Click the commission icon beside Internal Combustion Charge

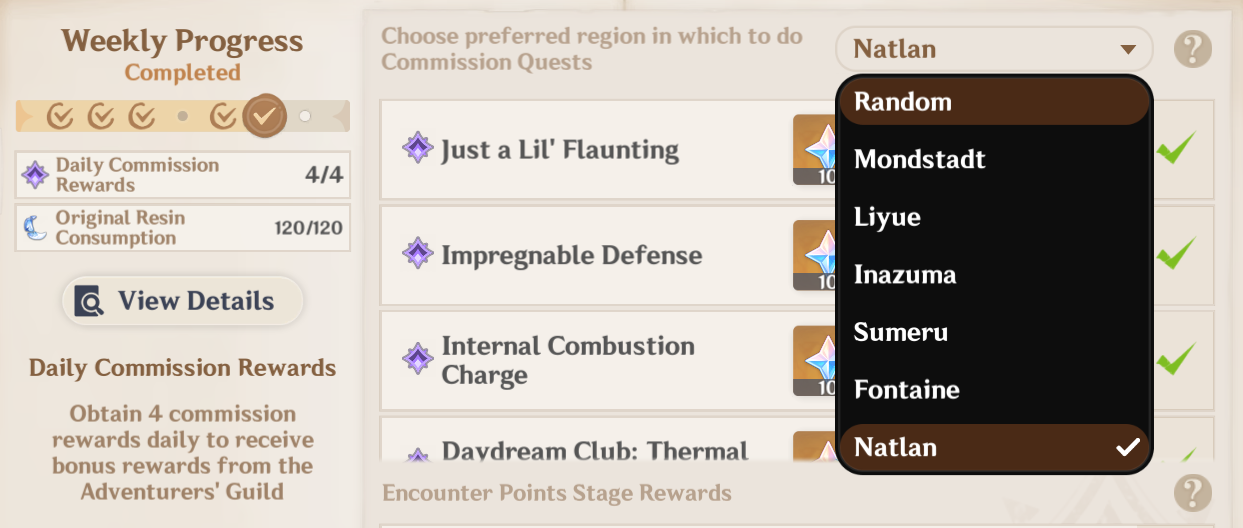click(x=417, y=359)
